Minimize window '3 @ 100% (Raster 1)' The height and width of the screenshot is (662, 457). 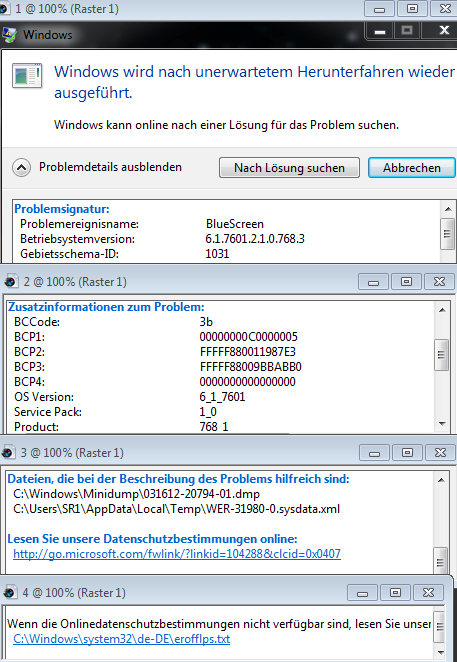(374, 453)
